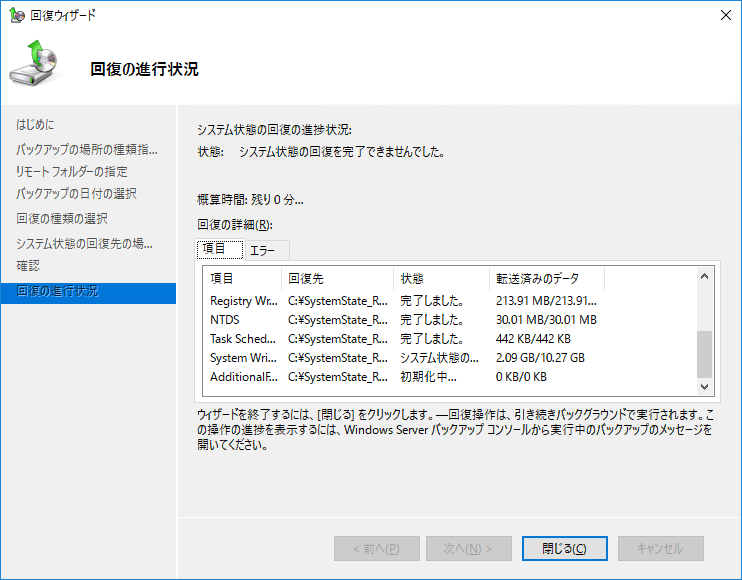Click the 30.01 MB/30.01 MB value
Image resolution: width=742 pixels, height=580 pixels.
pyautogui.click(x=546, y=320)
